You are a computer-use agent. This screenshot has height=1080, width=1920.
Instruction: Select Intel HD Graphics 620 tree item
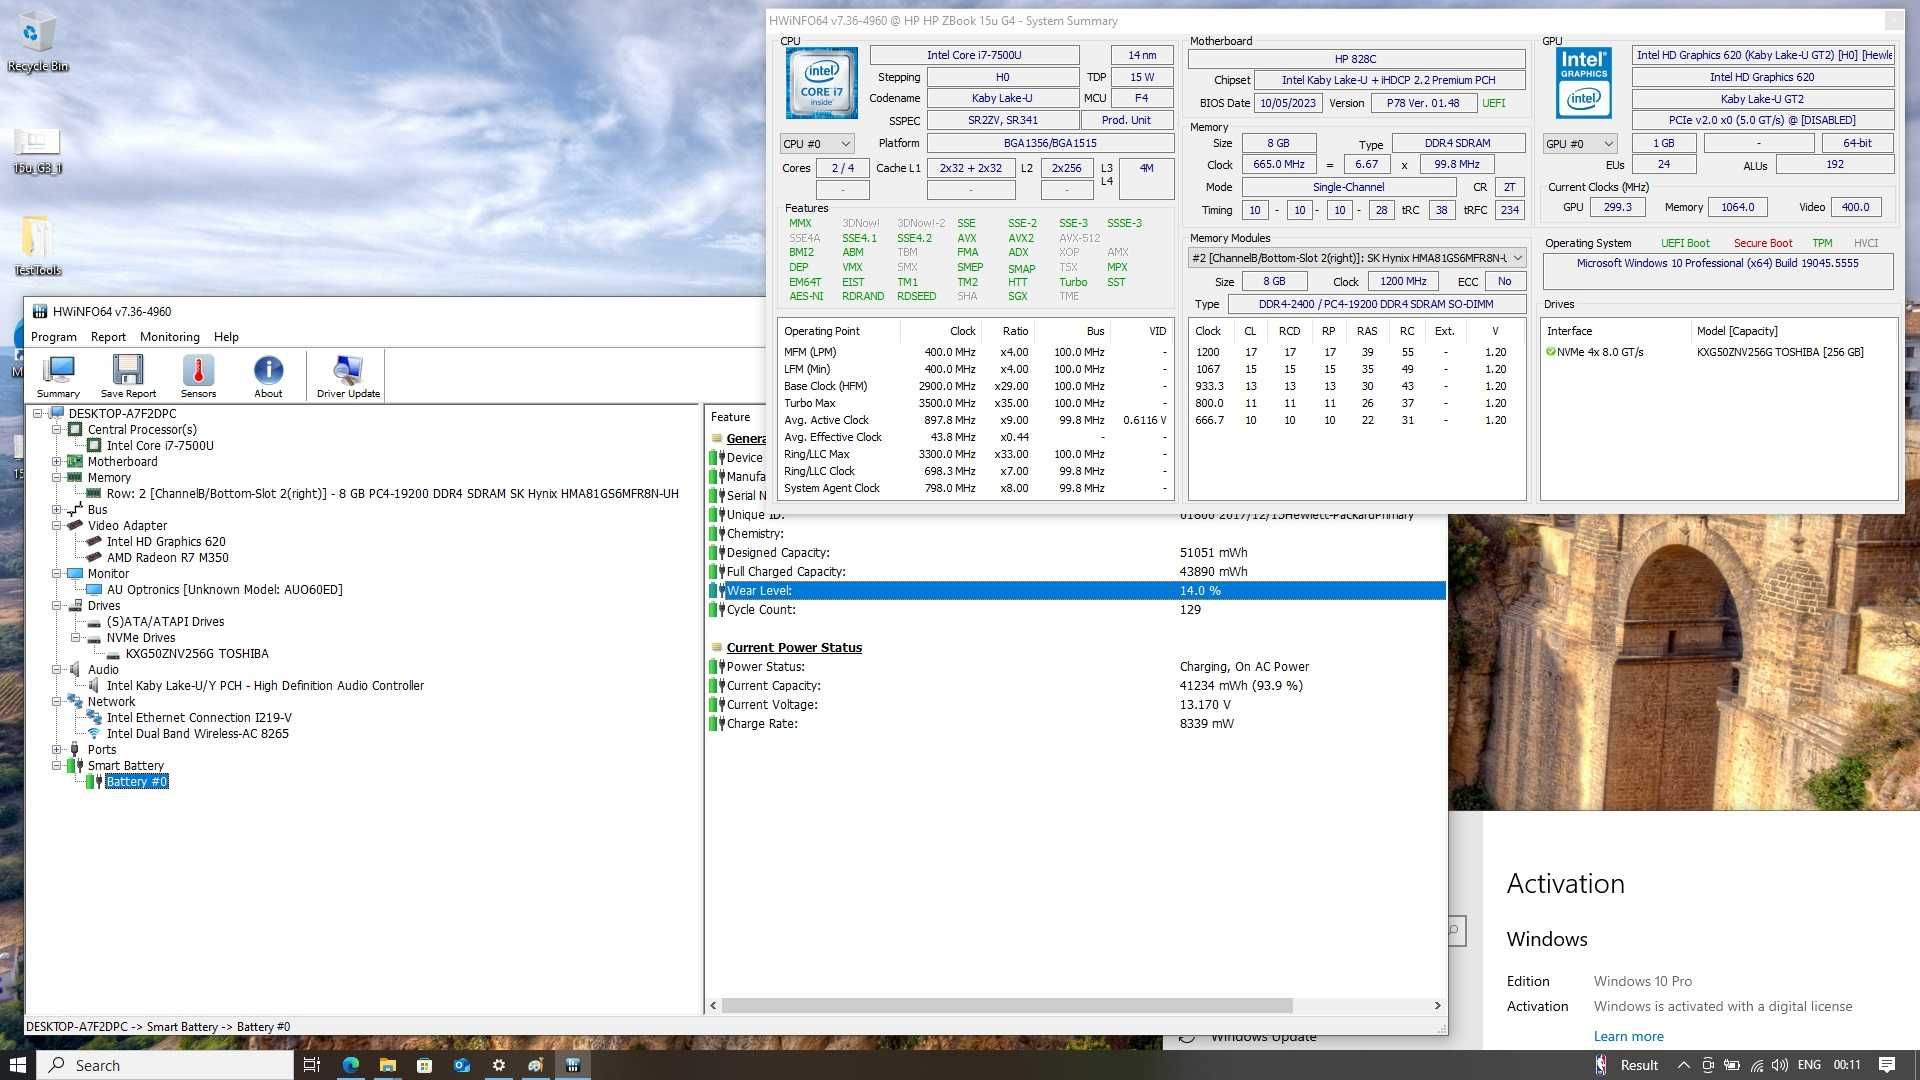(166, 541)
